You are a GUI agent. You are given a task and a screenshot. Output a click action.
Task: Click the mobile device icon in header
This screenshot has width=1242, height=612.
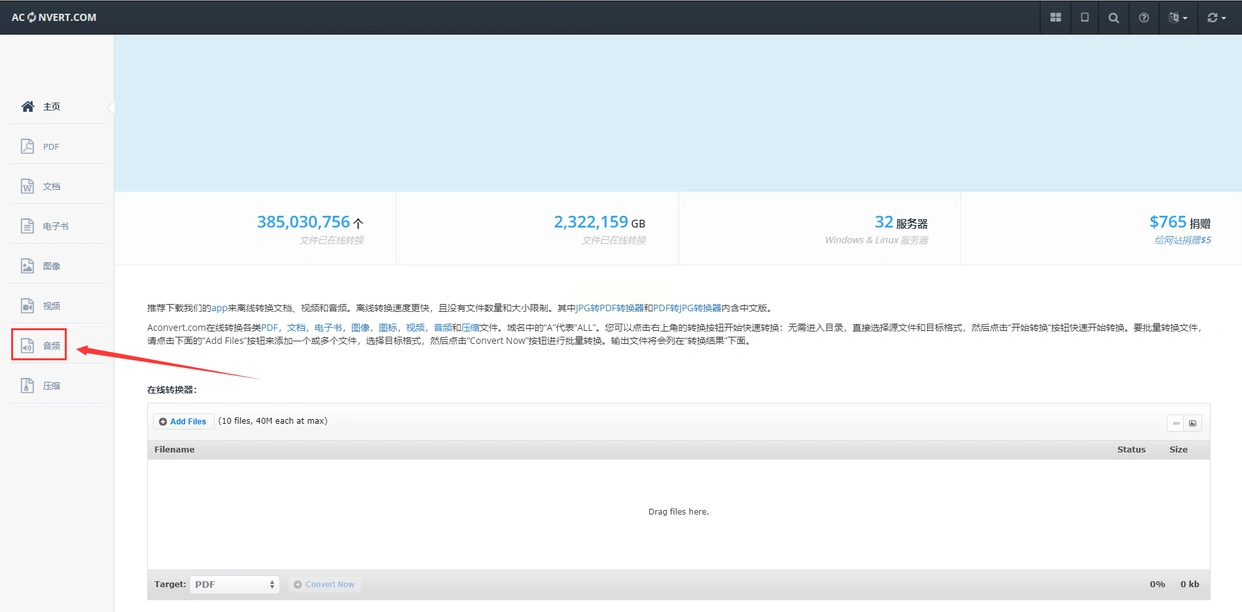(1084, 18)
